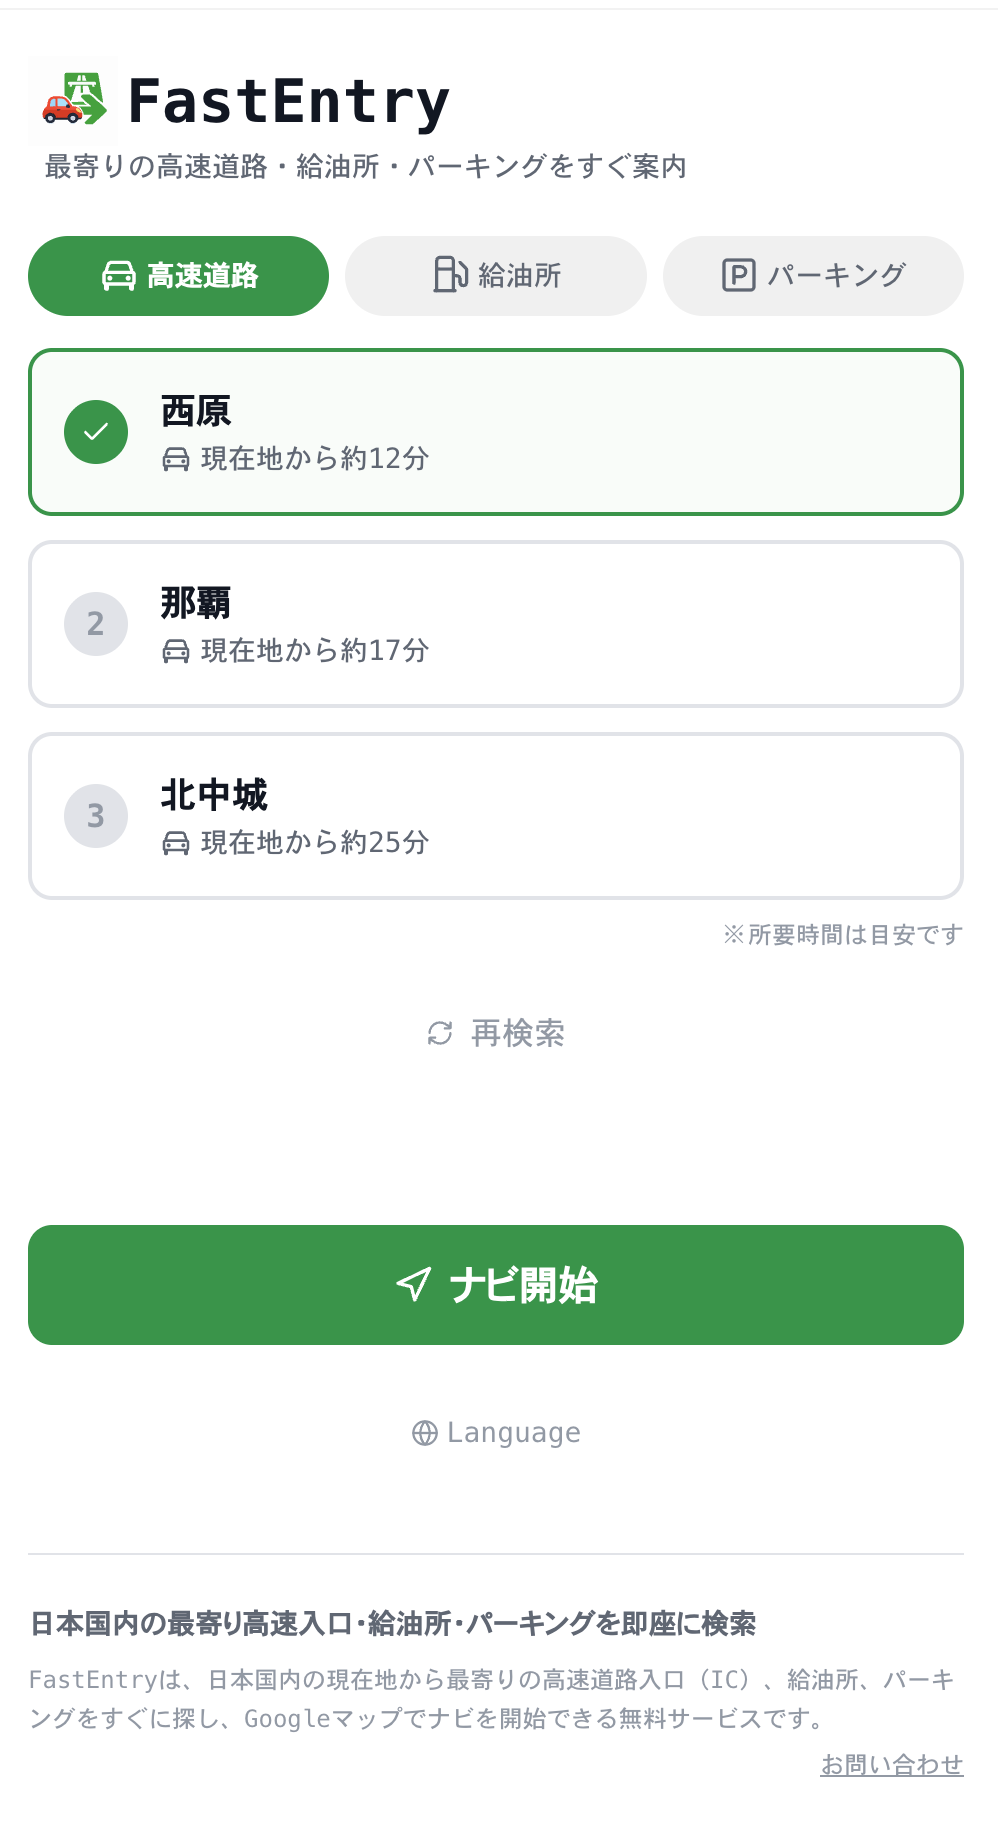The height and width of the screenshot is (1828, 998).
Task: Click the car icon in 高速道路 tab
Action: coord(119,275)
